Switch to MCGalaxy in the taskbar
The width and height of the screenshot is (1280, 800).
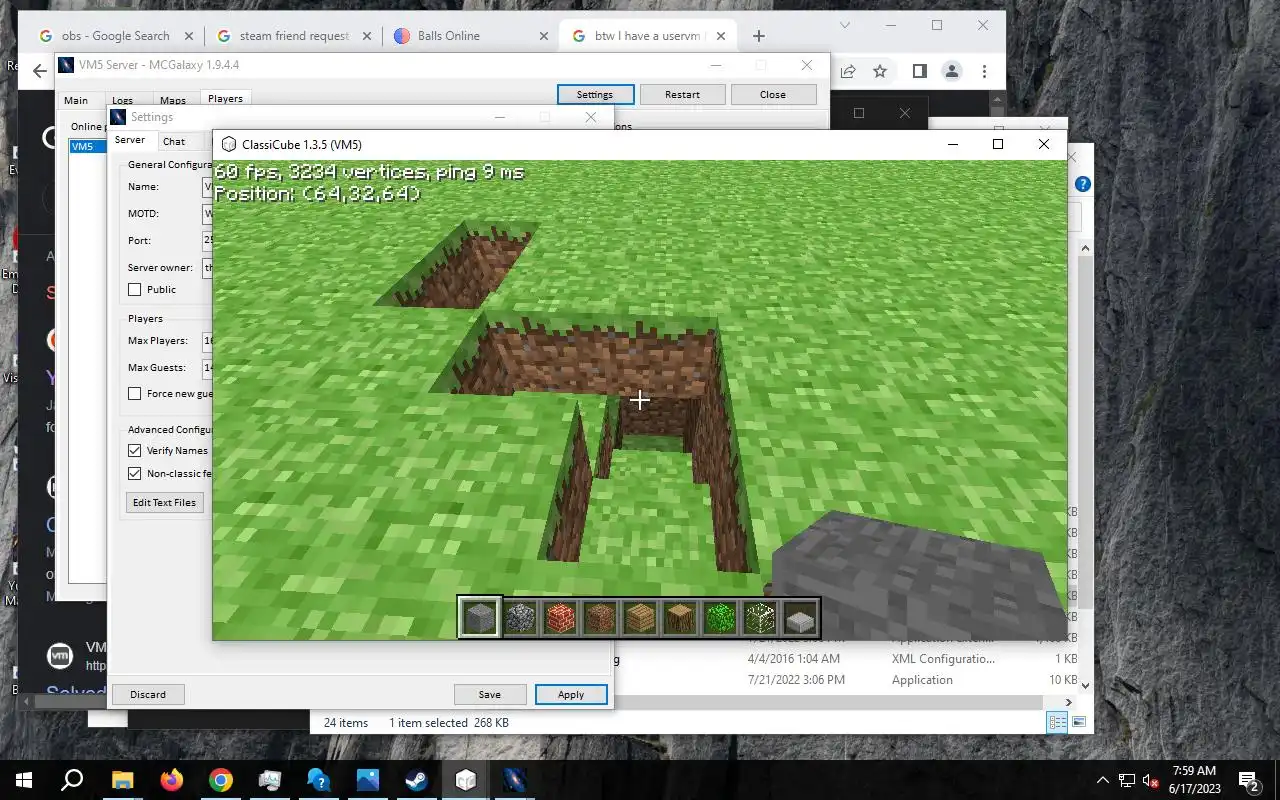point(514,780)
